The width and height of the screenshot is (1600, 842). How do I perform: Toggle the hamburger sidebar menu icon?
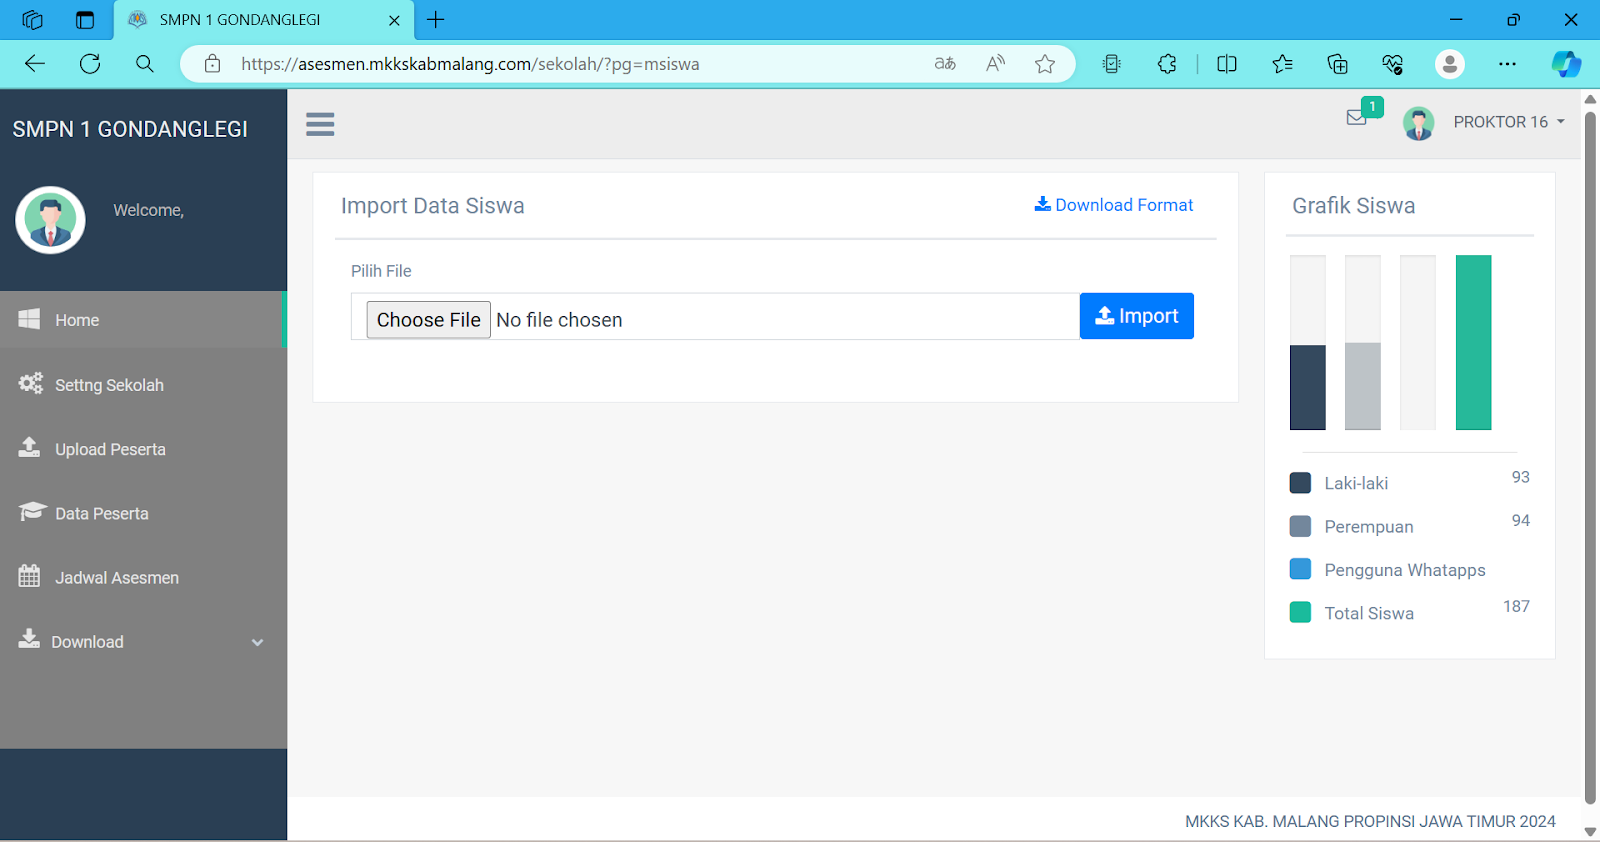coord(320,124)
